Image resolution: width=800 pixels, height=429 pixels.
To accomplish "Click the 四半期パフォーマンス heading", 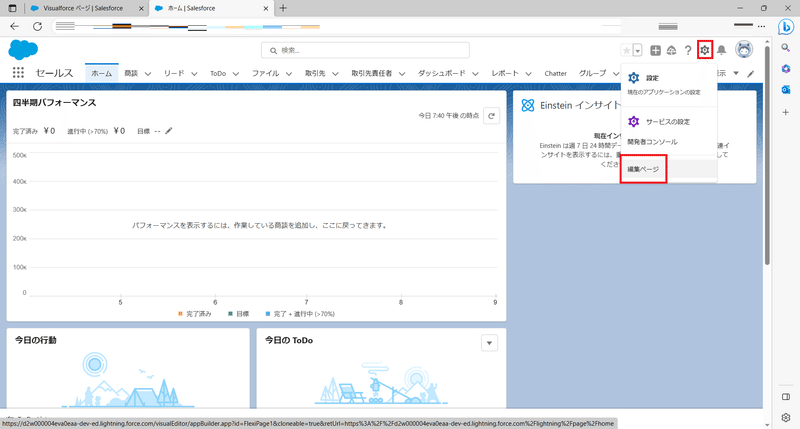I will pyautogui.click(x=54, y=103).
